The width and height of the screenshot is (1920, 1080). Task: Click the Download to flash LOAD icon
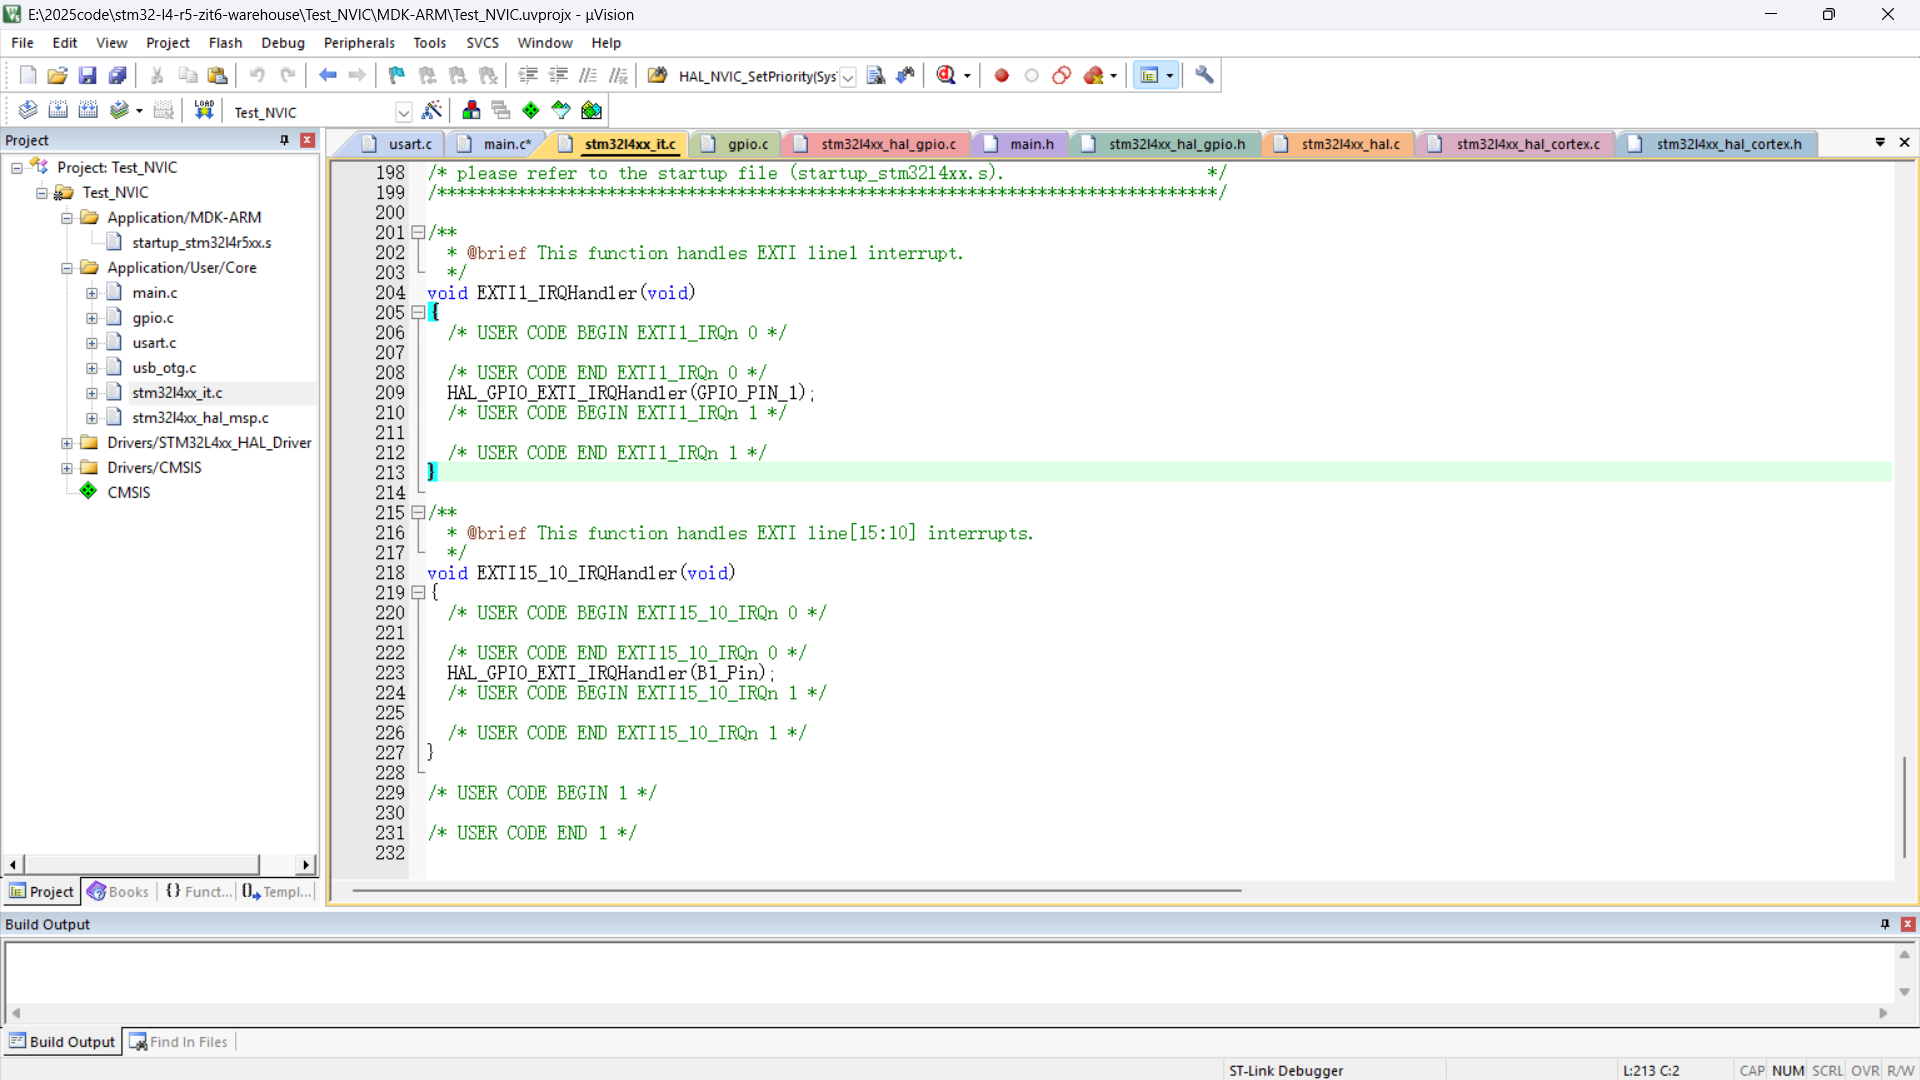[204, 110]
